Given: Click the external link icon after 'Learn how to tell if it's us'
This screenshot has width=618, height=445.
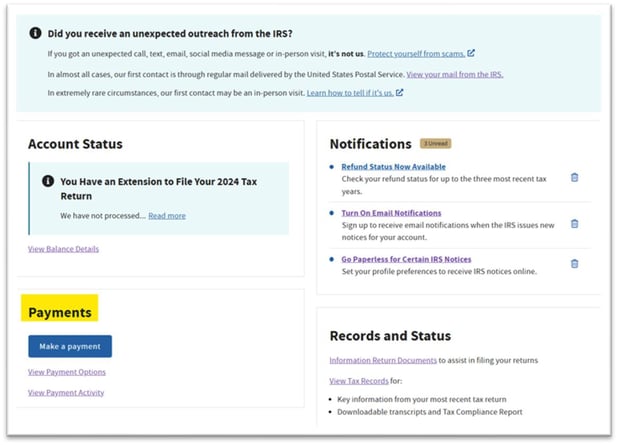Looking at the screenshot, I should coord(400,93).
